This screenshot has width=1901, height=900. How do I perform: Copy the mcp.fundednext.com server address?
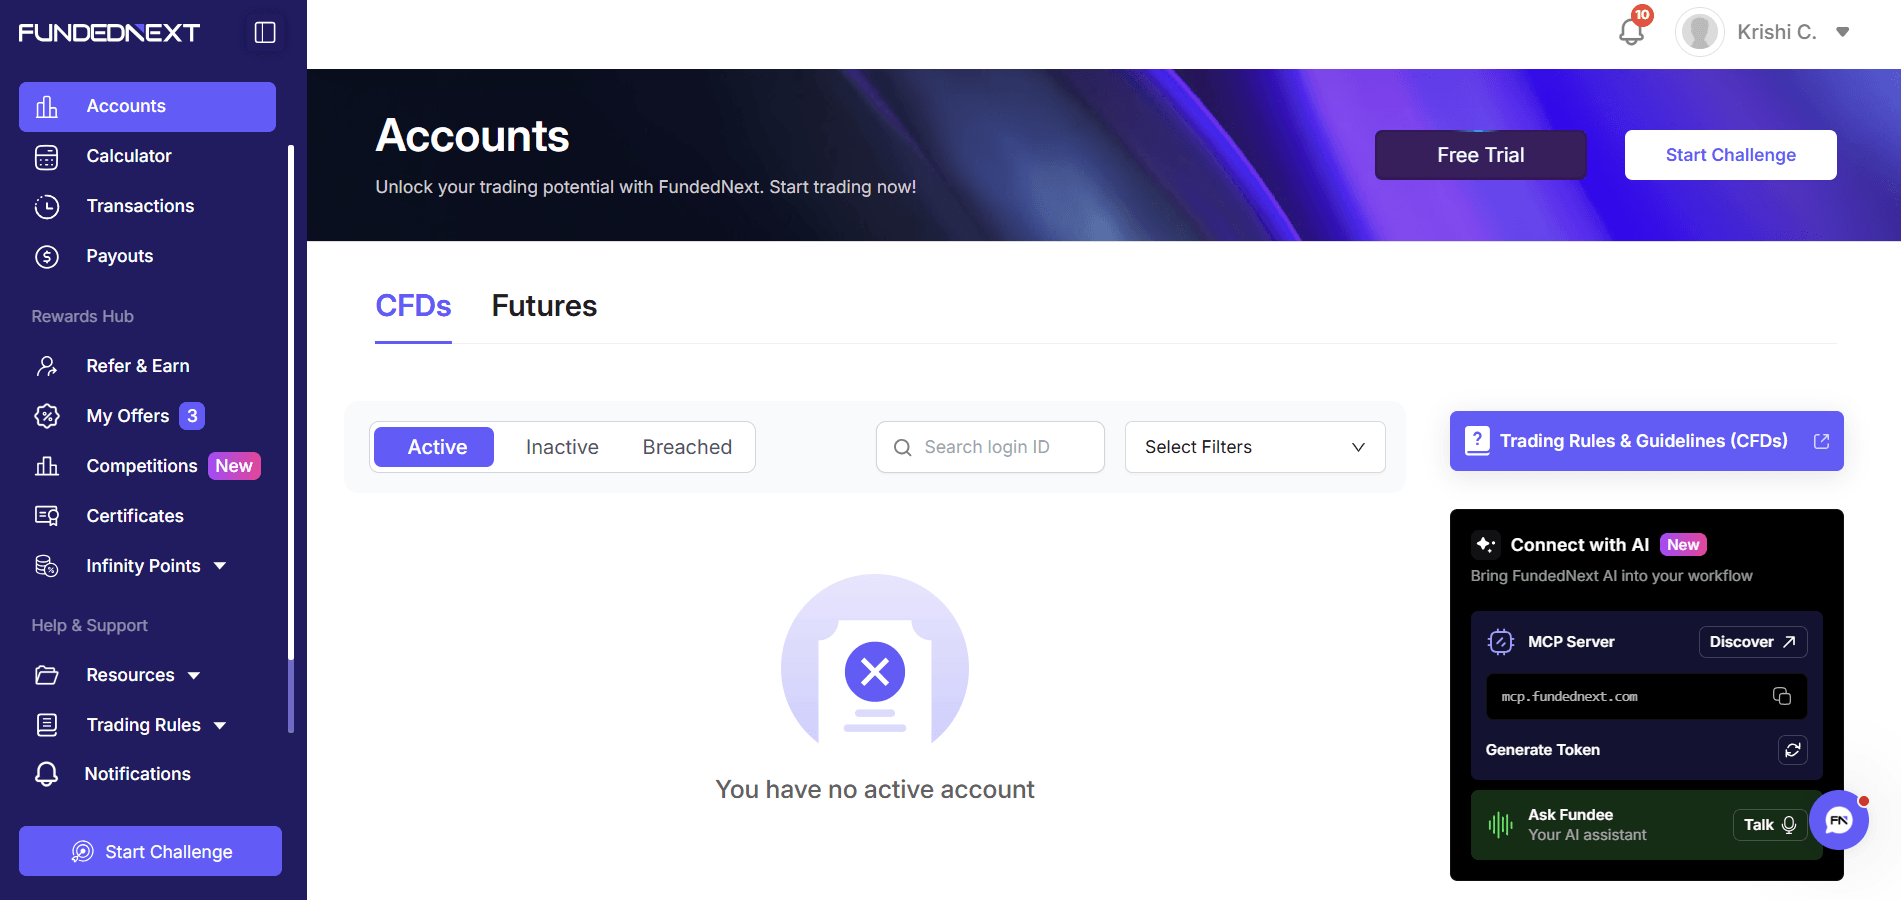tap(1782, 696)
